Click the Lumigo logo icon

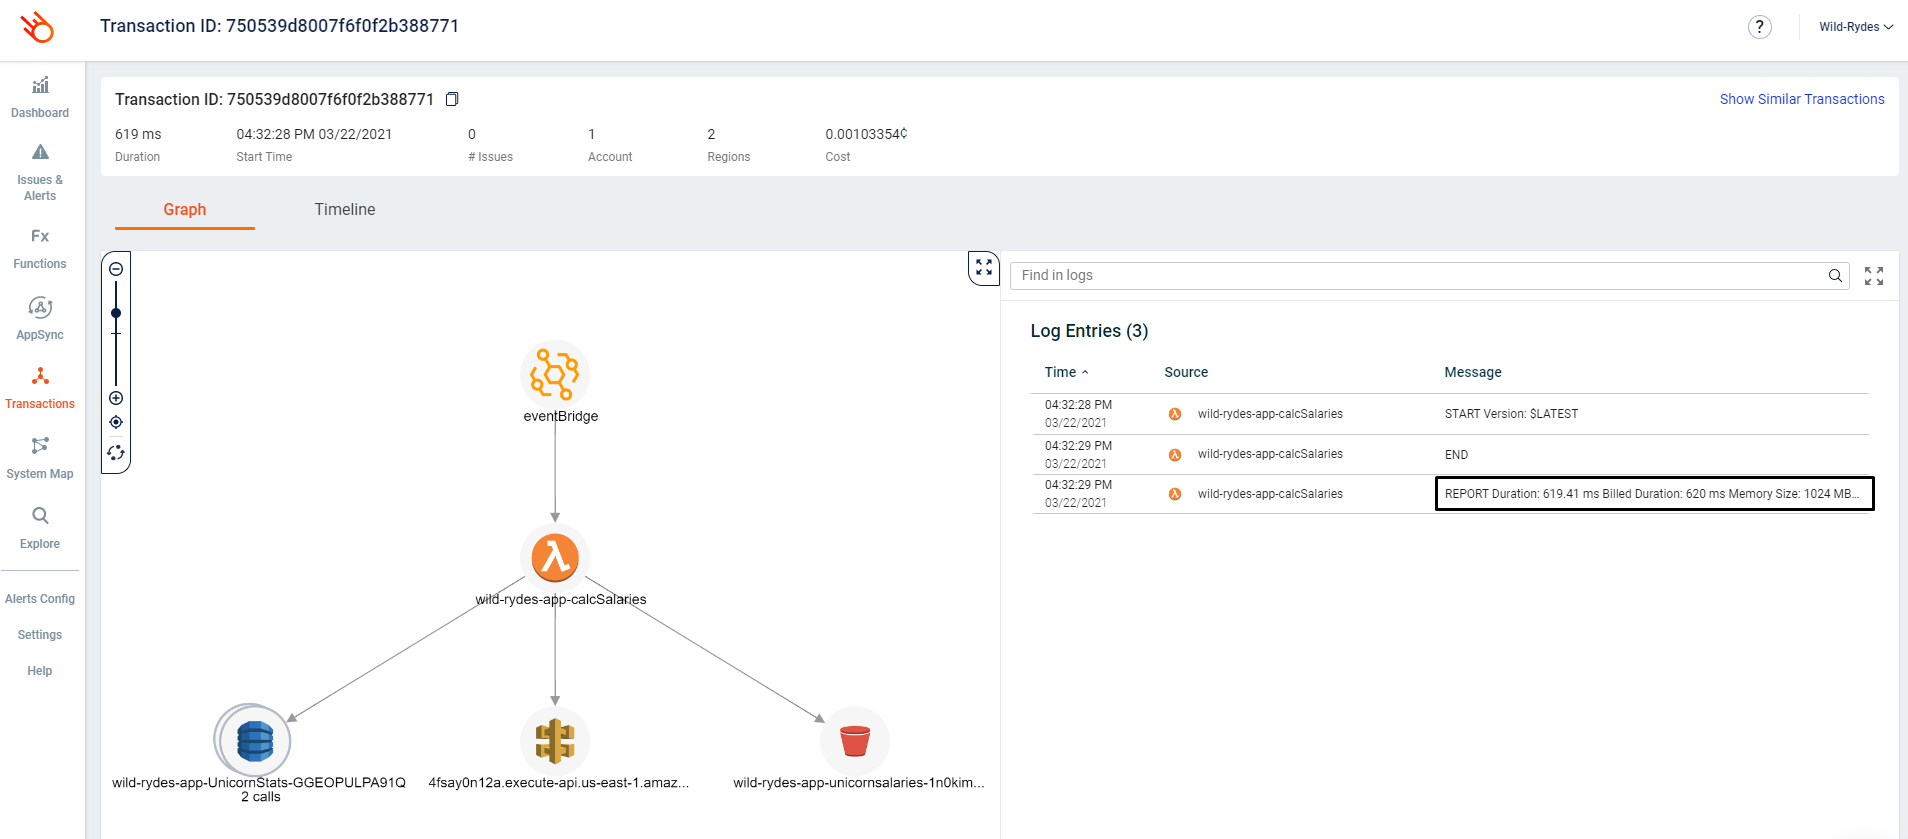(x=38, y=27)
